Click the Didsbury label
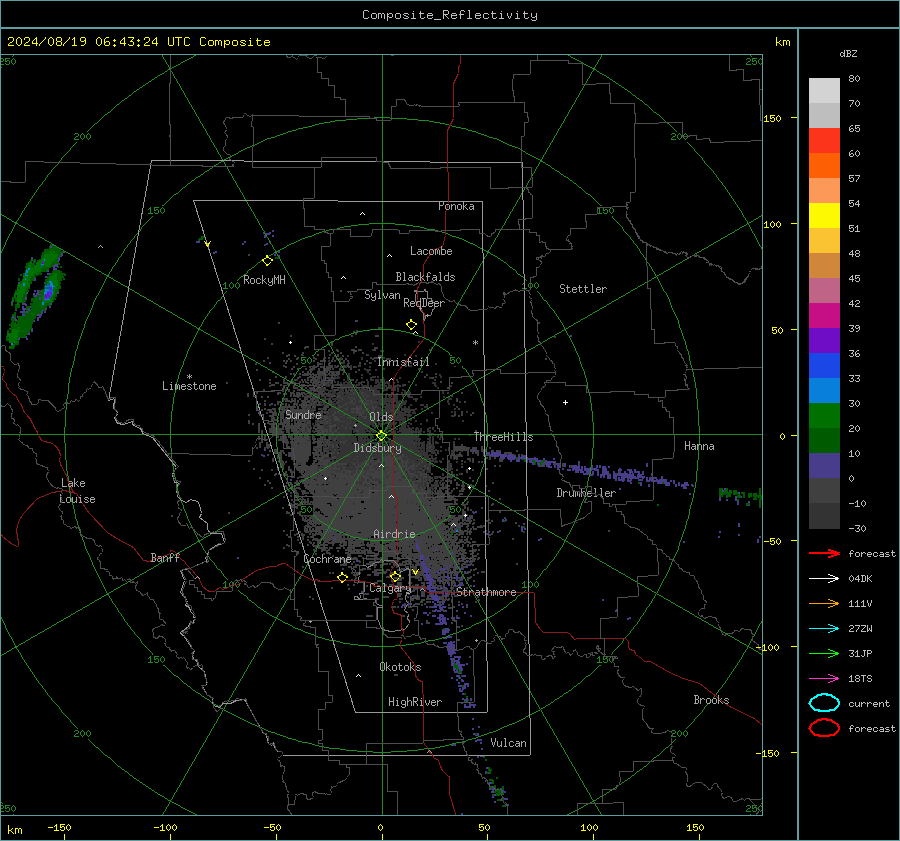900x841 pixels. pyautogui.click(x=377, y=448)
